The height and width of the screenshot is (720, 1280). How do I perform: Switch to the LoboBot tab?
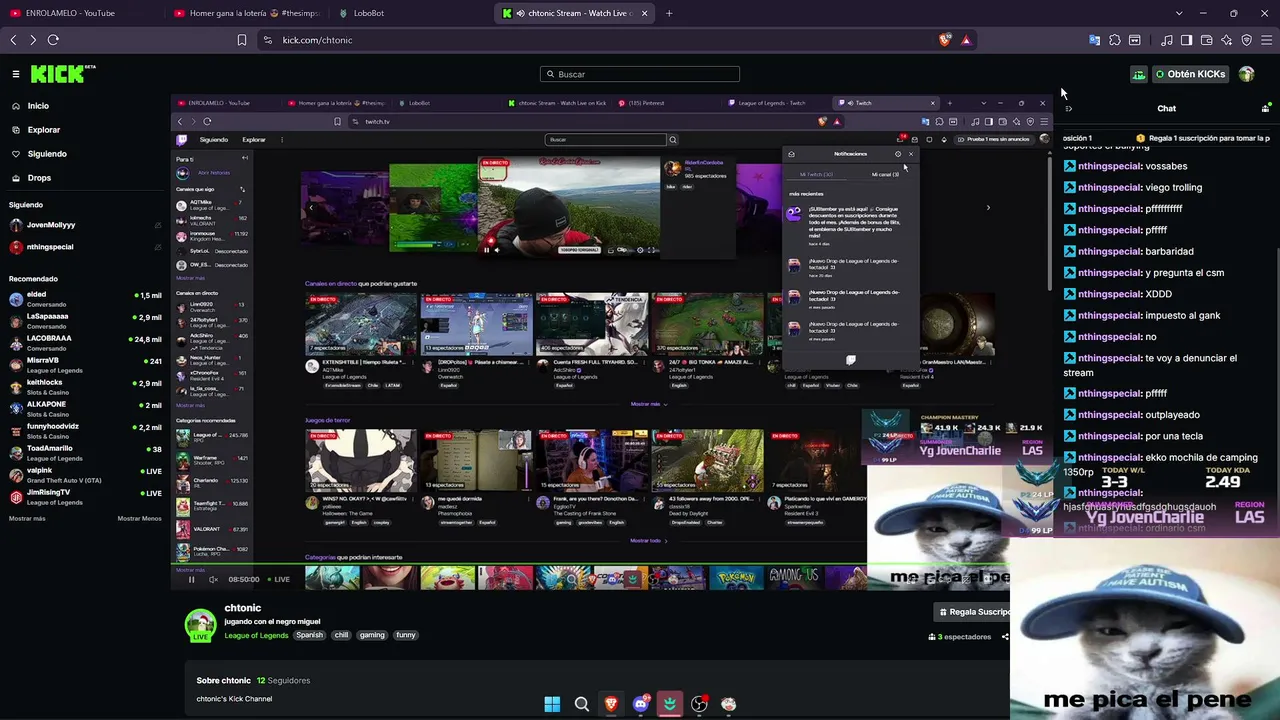click(410, 13)
